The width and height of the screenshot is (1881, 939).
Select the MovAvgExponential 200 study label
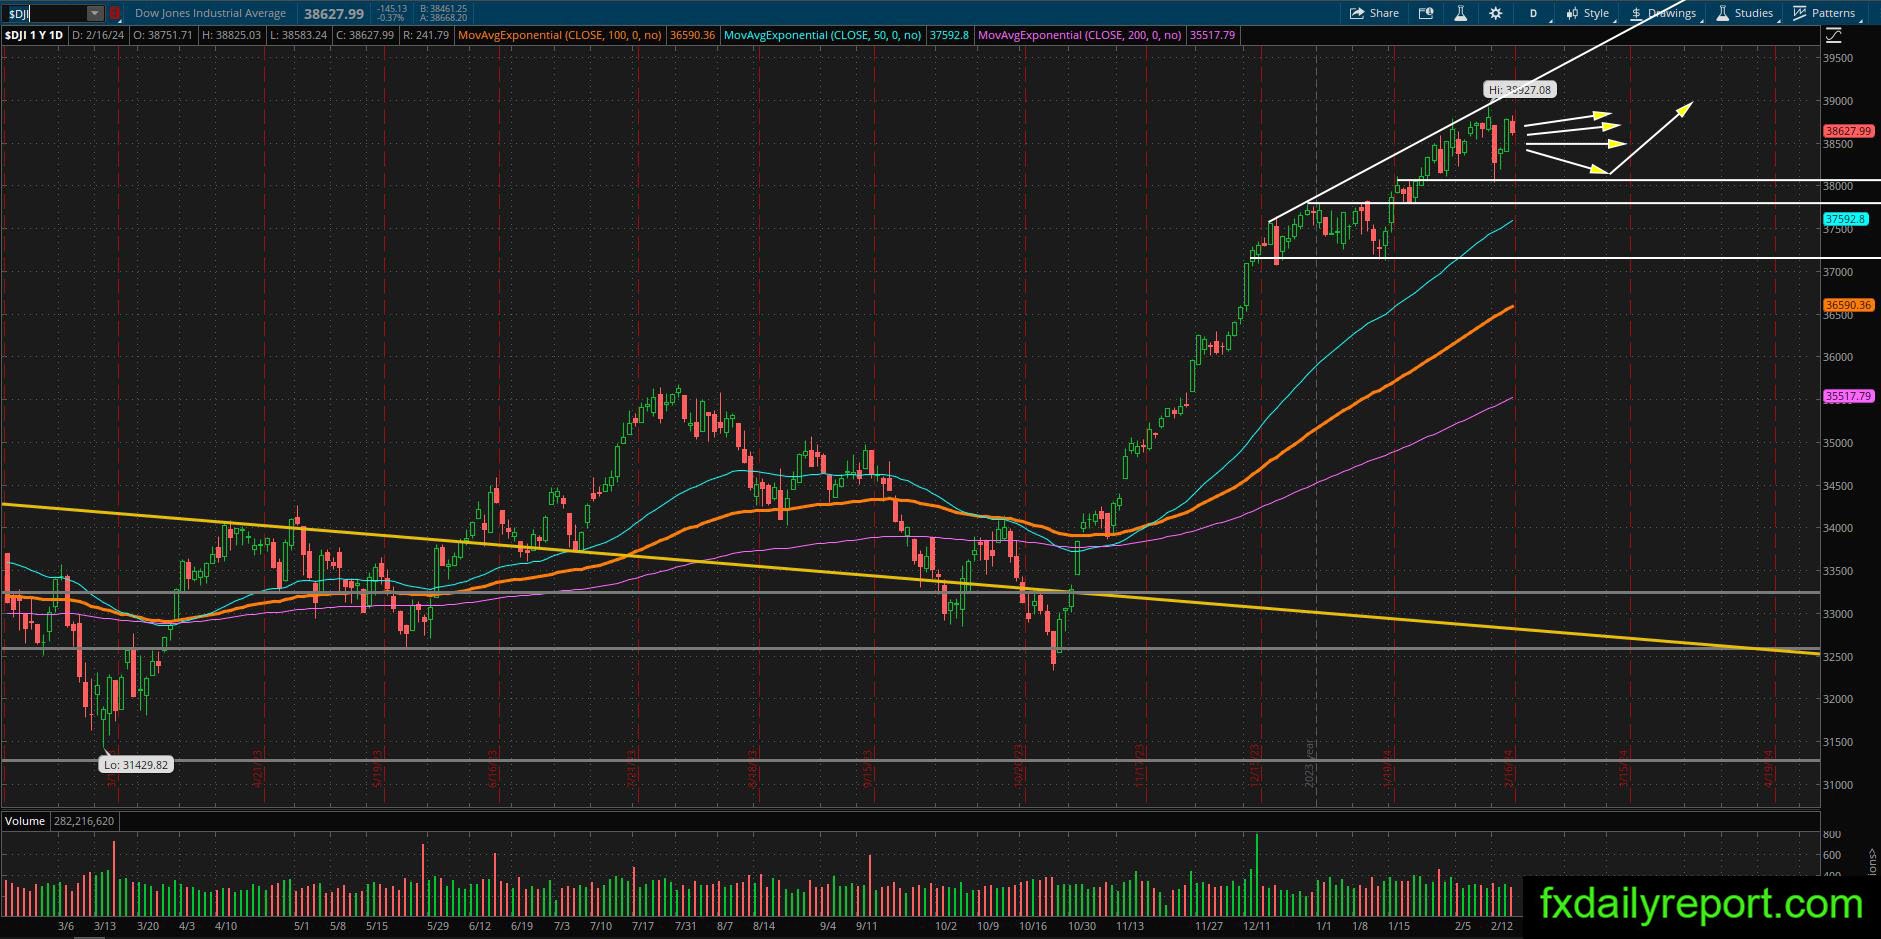point(1080,35)
